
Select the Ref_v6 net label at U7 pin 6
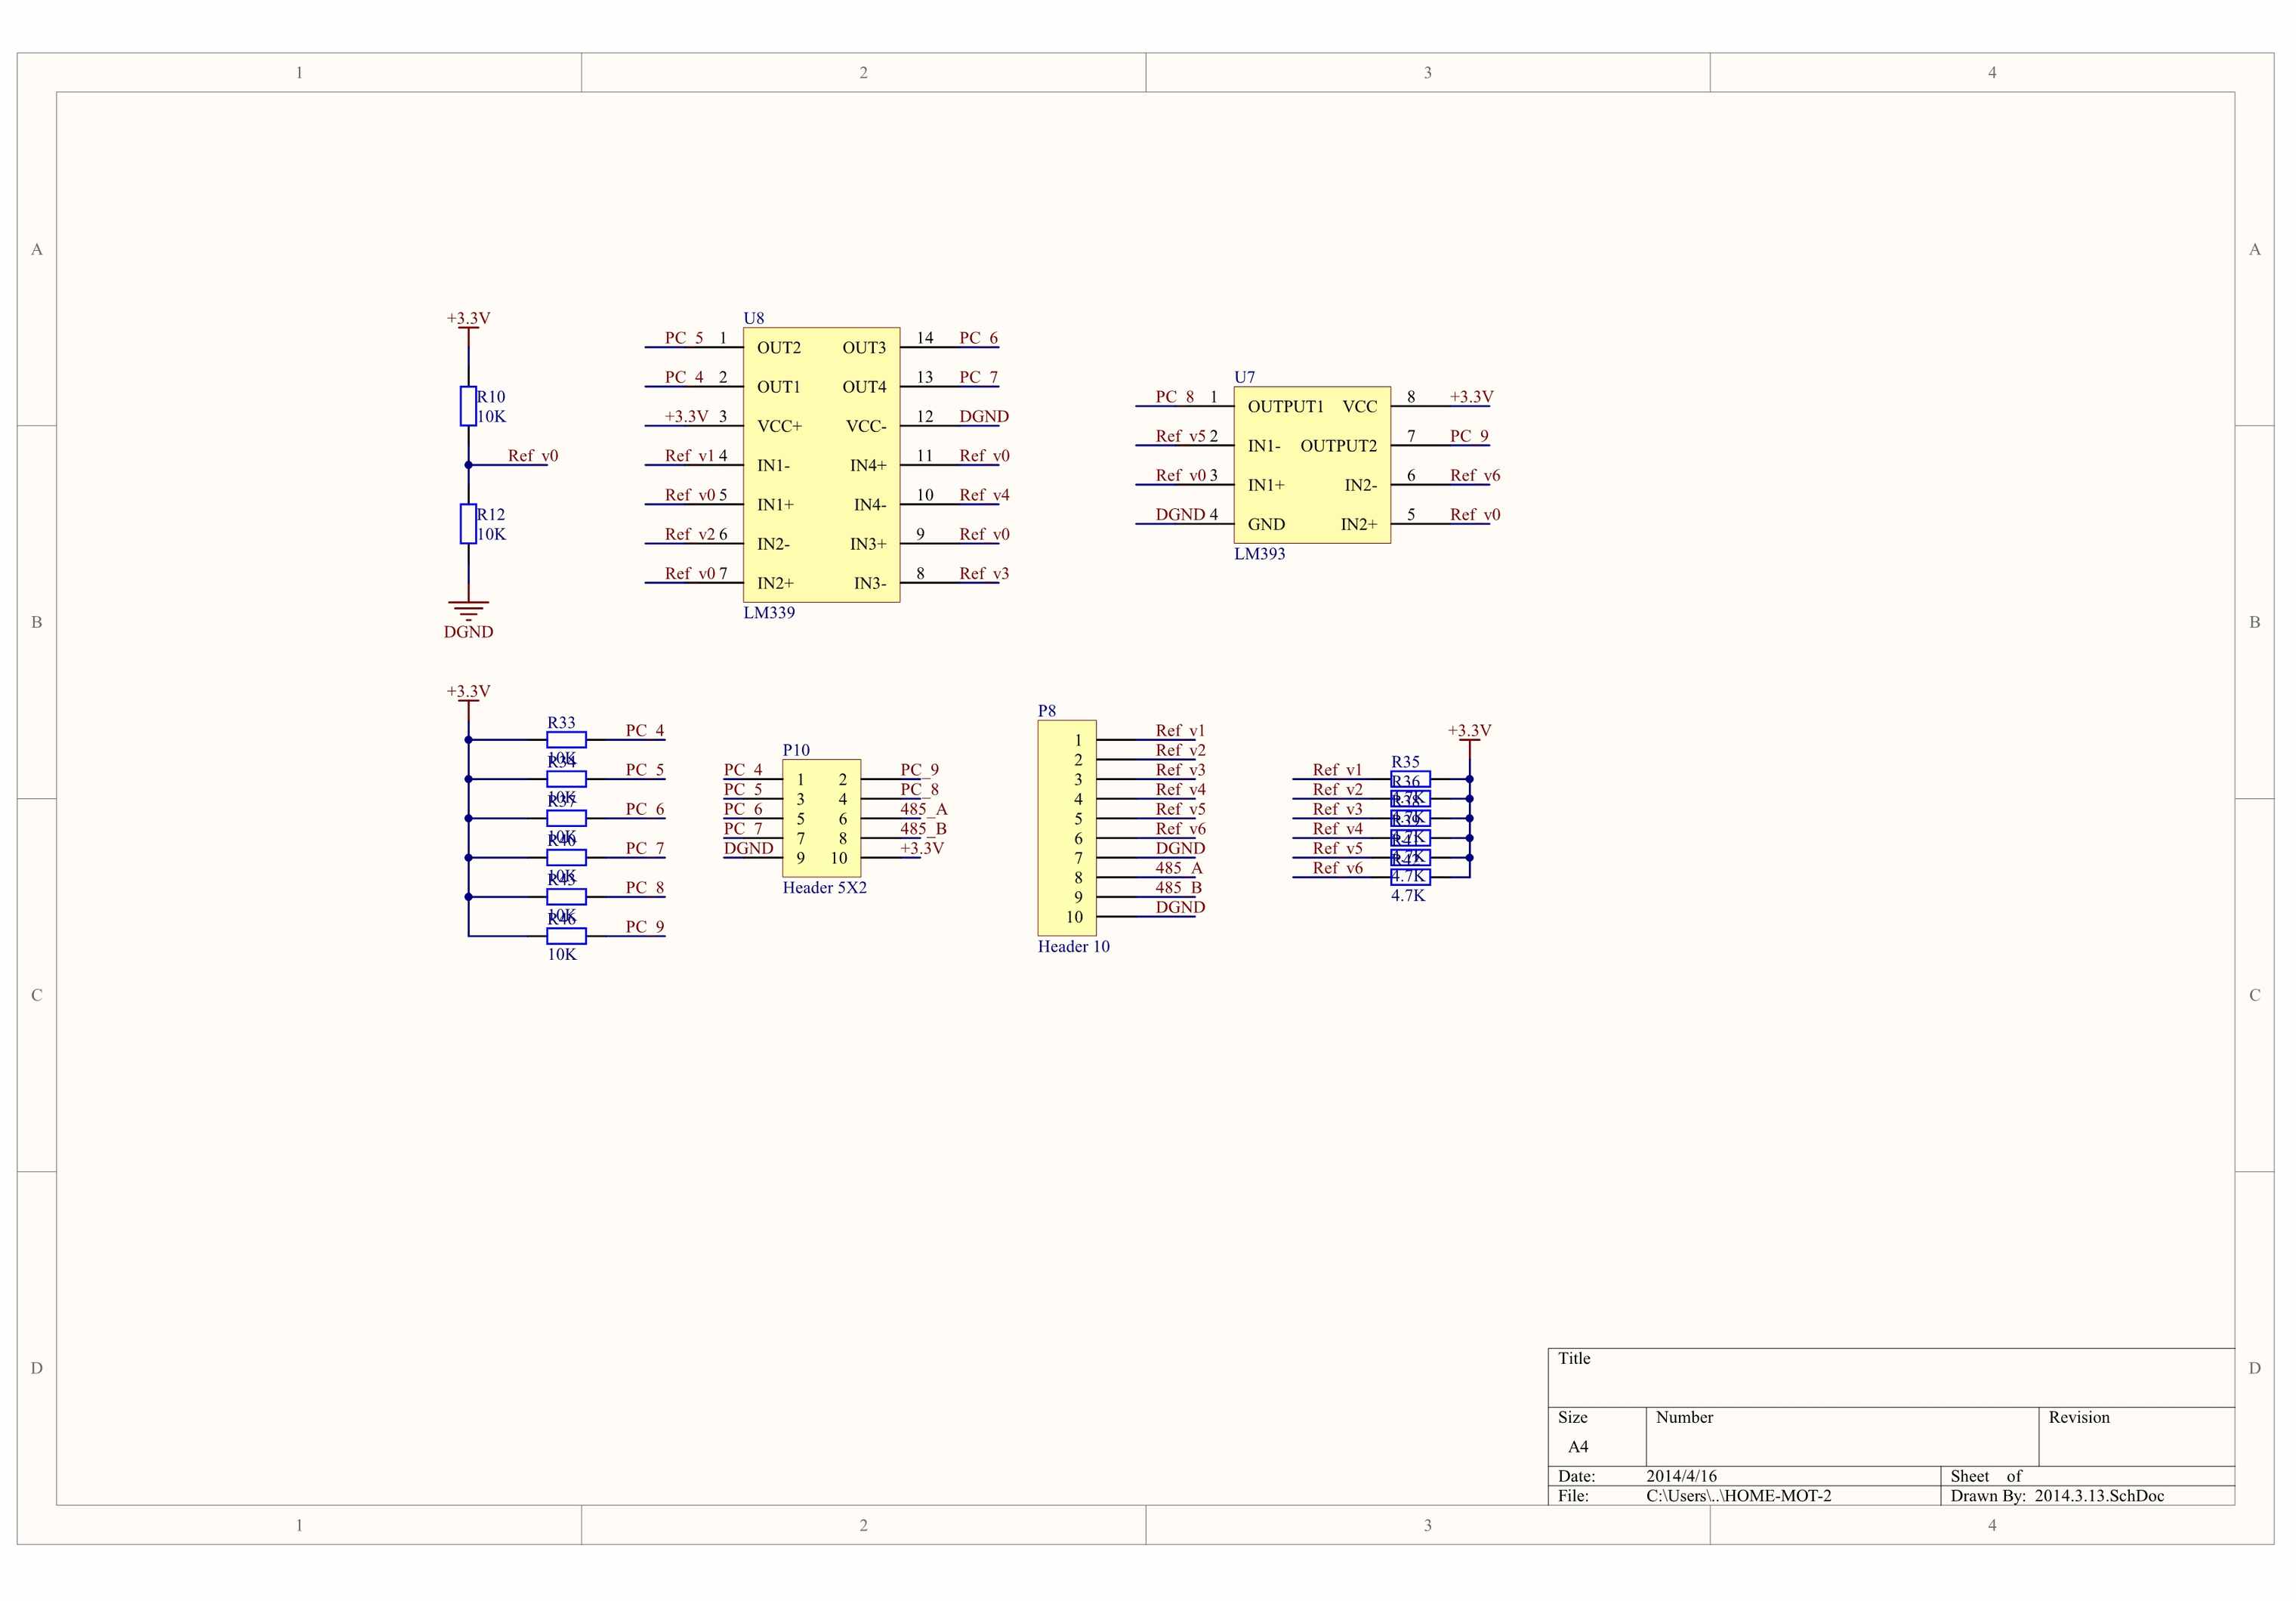coord(1475,475)
